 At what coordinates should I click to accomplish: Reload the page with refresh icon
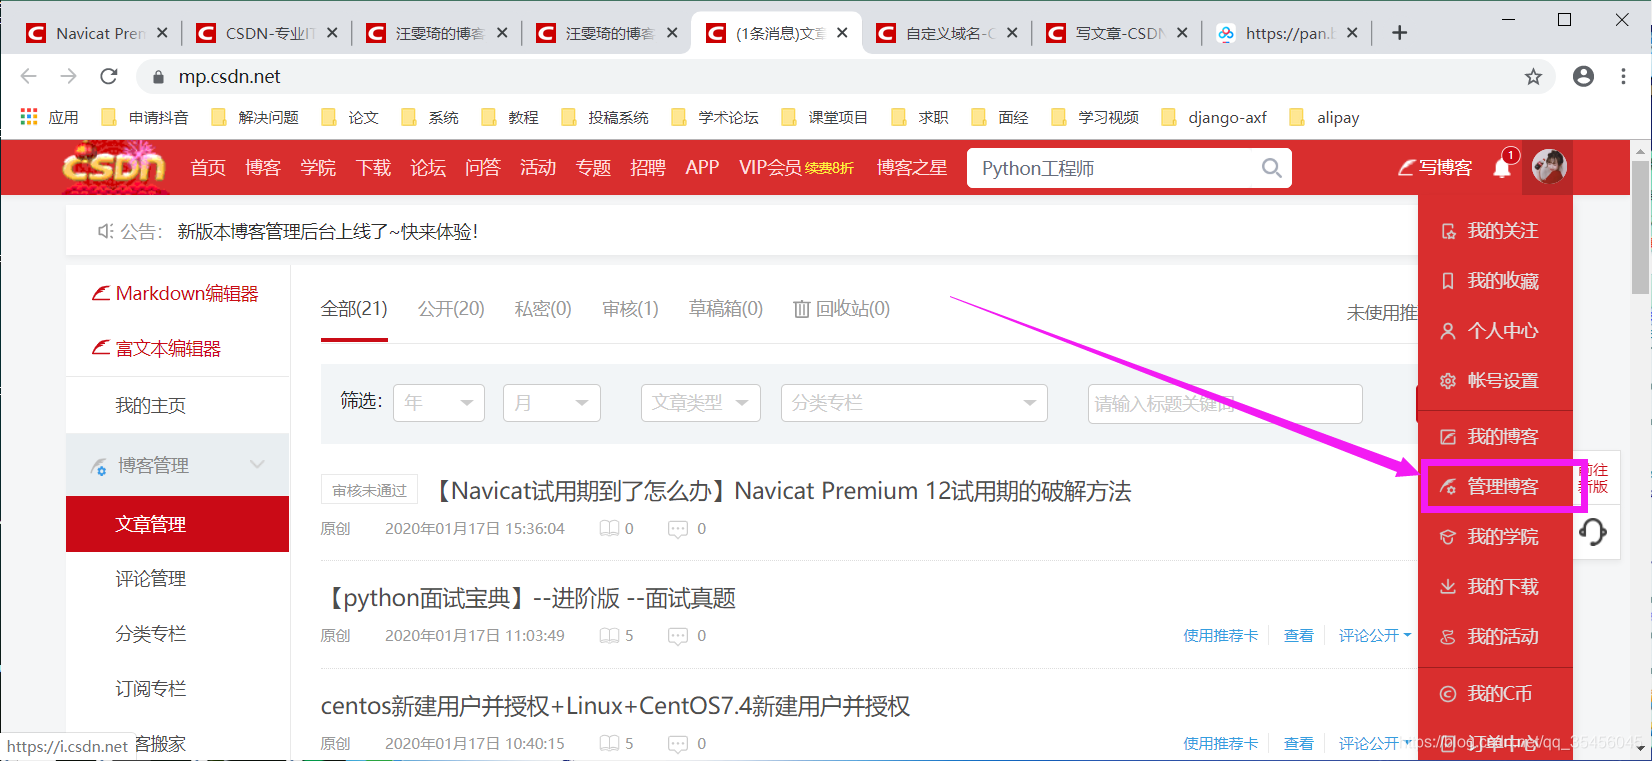pos(109,76)
